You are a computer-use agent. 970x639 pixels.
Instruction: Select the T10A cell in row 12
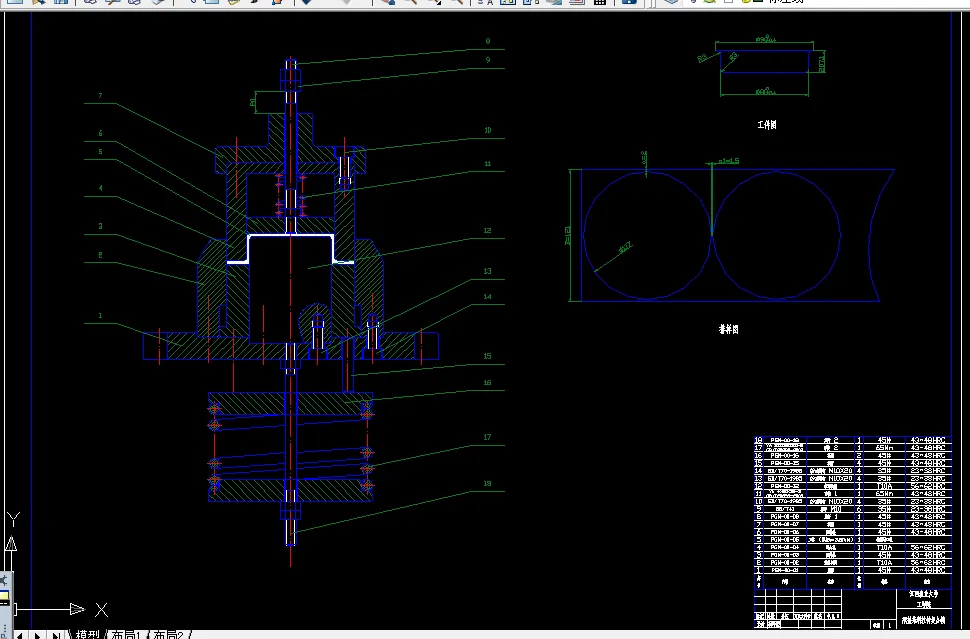884,486
